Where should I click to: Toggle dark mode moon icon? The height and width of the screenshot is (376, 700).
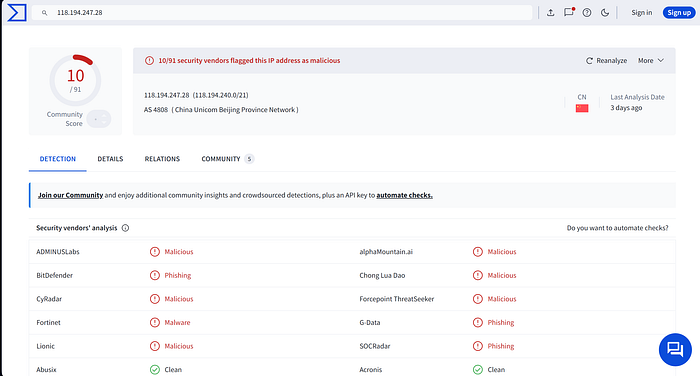pos(605,13)
